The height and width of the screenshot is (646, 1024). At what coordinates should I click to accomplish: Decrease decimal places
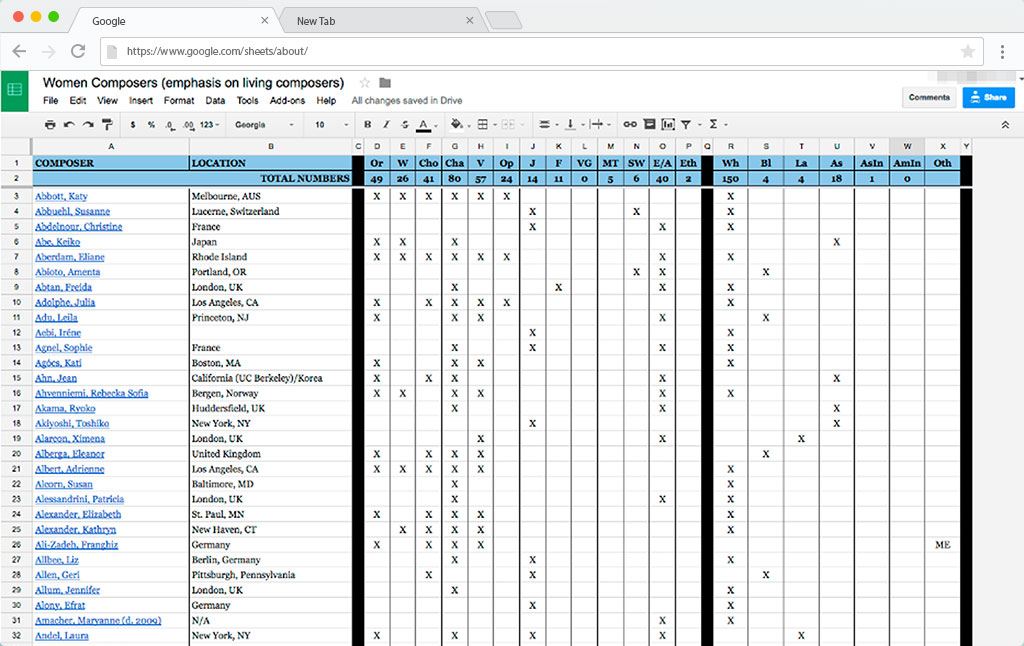170,124
